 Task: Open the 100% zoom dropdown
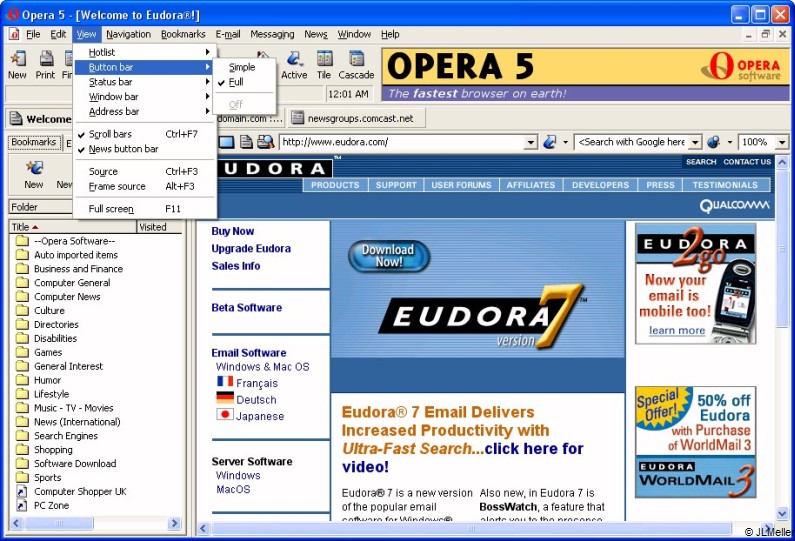781,142
